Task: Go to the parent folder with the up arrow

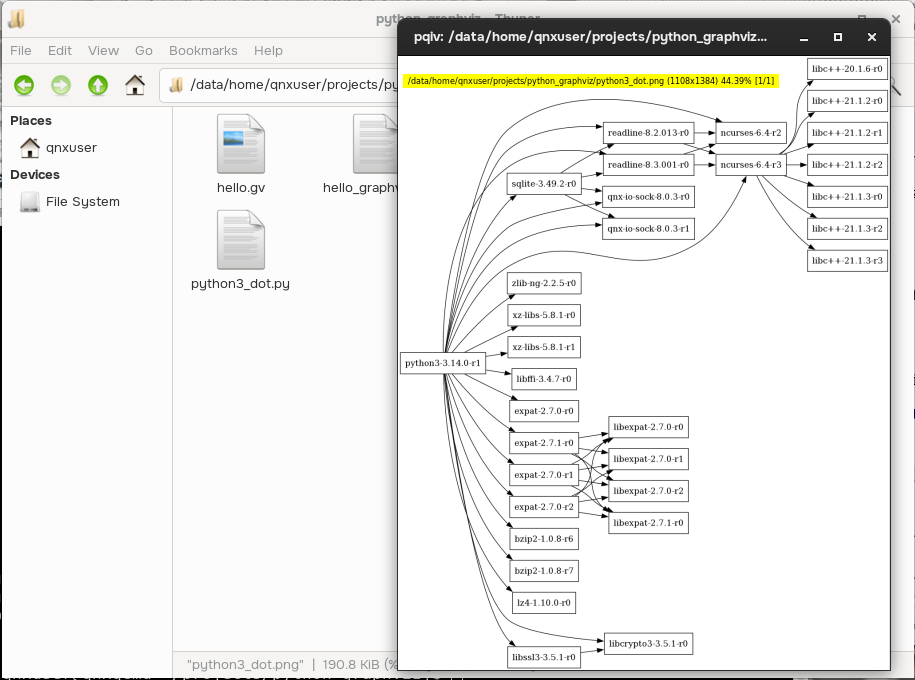Action: click(98, 86)
